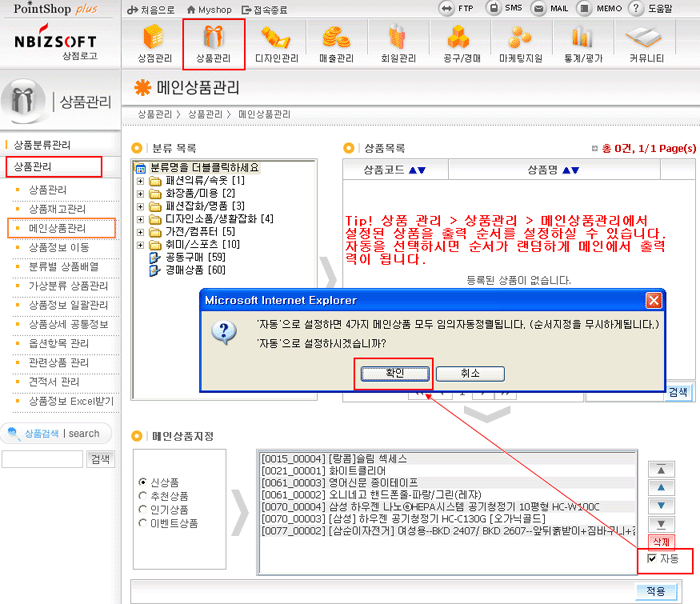Click the product search text field

(42, 459)
